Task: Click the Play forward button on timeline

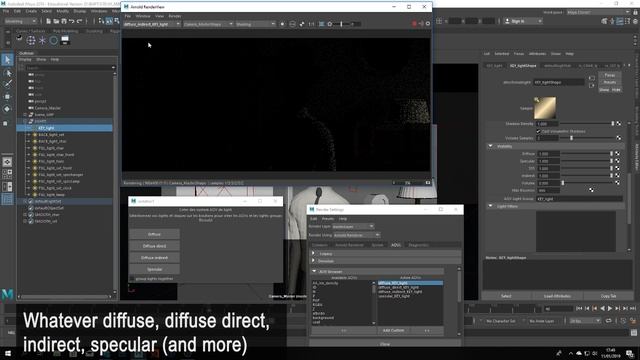Action: pos(610,309)
